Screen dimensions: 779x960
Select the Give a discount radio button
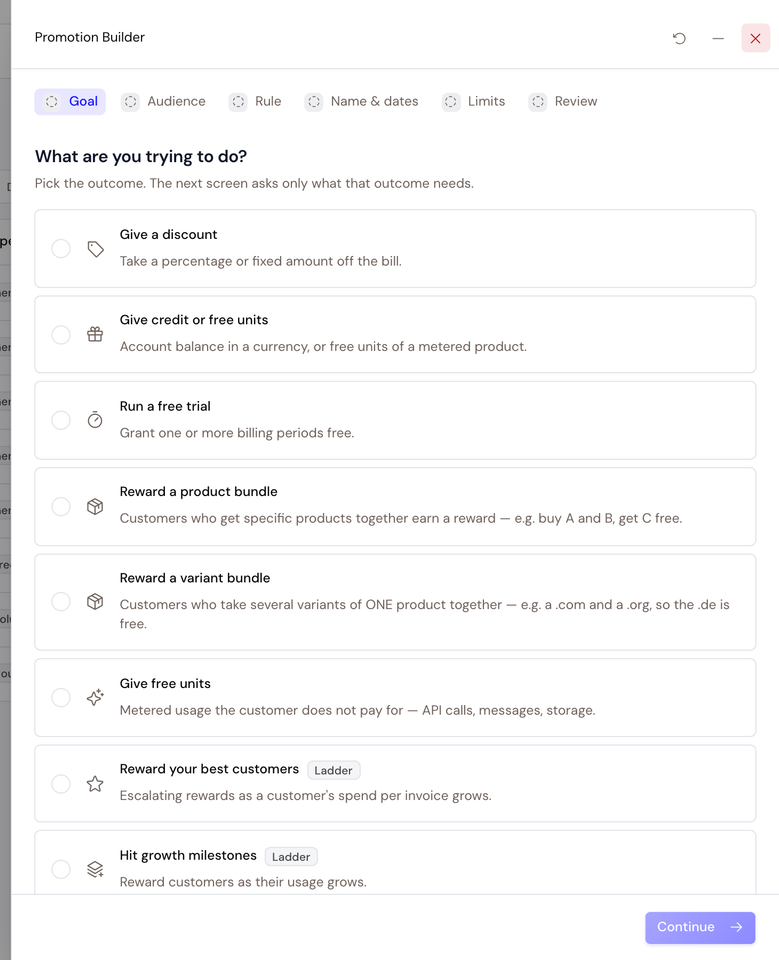click(61, 249)
